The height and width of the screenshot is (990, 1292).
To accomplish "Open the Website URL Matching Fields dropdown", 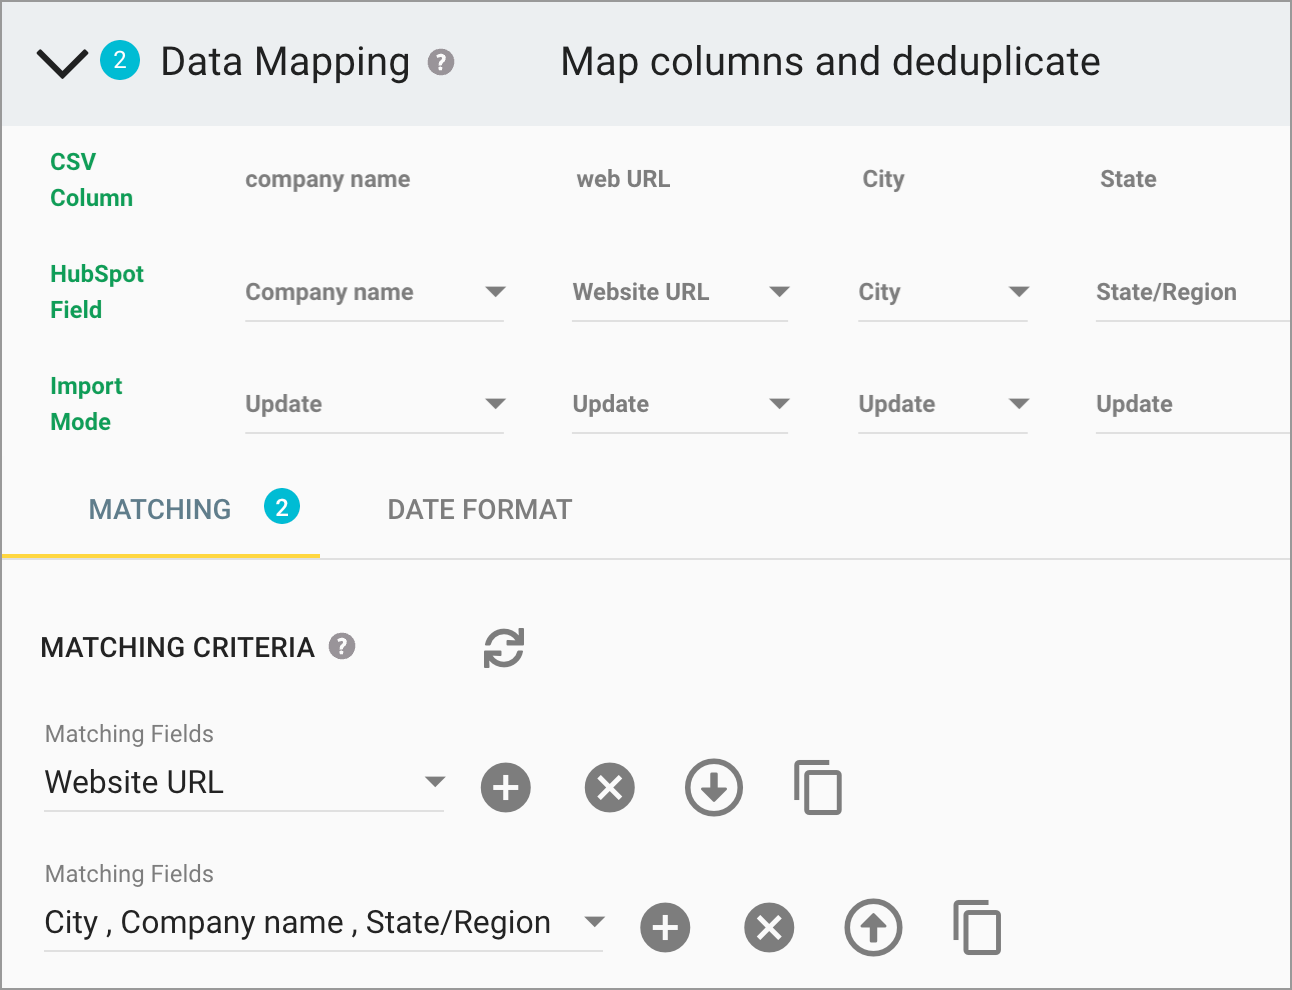I will [x=244, y=783].
